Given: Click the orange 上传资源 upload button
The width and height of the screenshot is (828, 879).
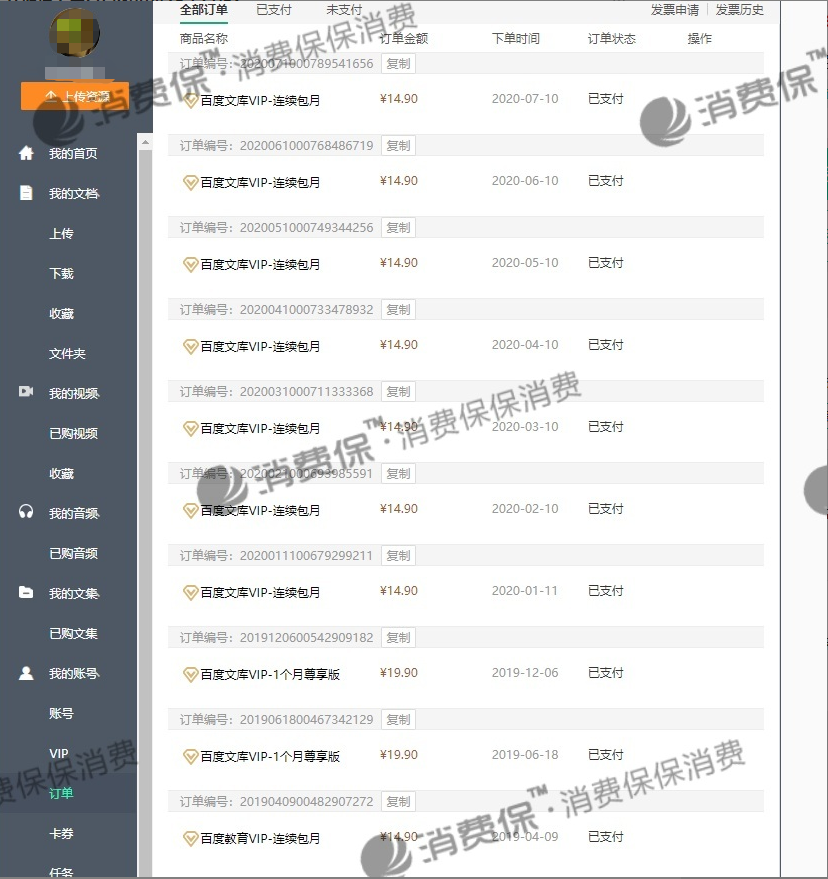Looking at the screenshot, I should tap(75, 96).
